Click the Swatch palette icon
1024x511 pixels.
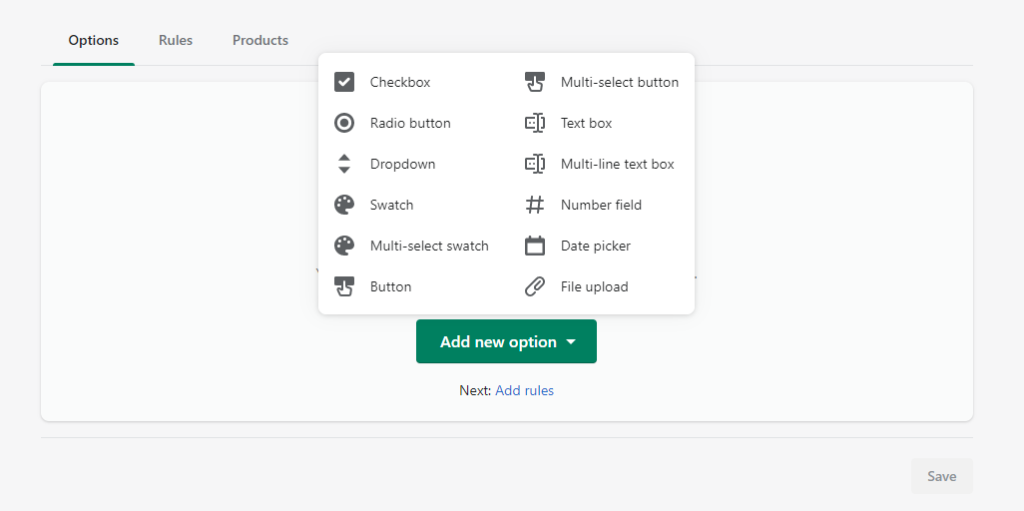point(344,205)
